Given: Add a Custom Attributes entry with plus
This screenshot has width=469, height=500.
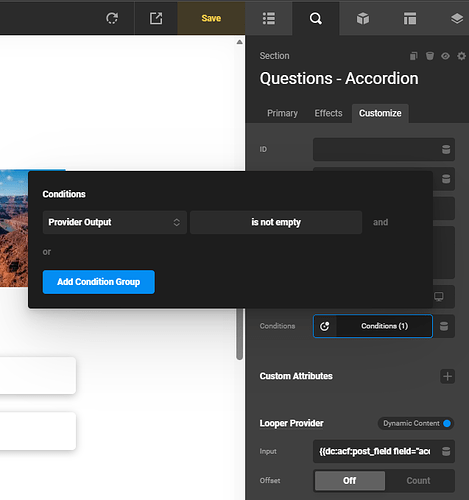Looking at the screenshot, I should pyautogui.click(x=447, y=376).
